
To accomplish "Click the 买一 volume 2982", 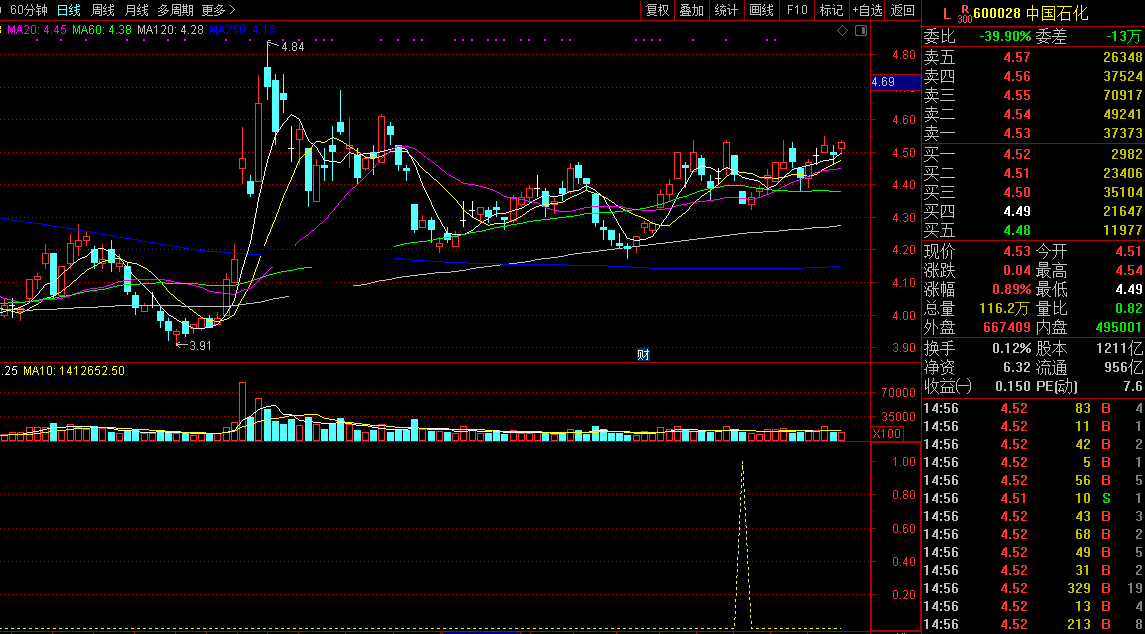I will click(x=1127, y=154).
